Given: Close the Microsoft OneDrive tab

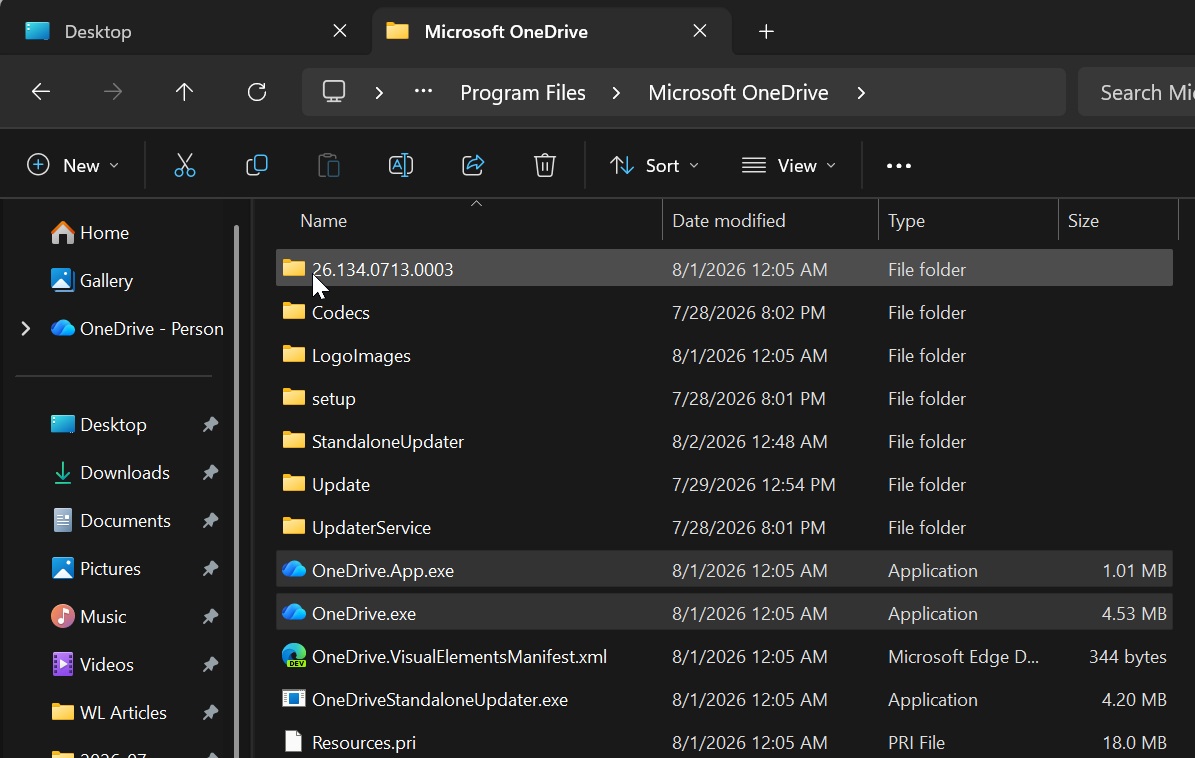Looking at the screenshot, I should [x=700, y=30].
